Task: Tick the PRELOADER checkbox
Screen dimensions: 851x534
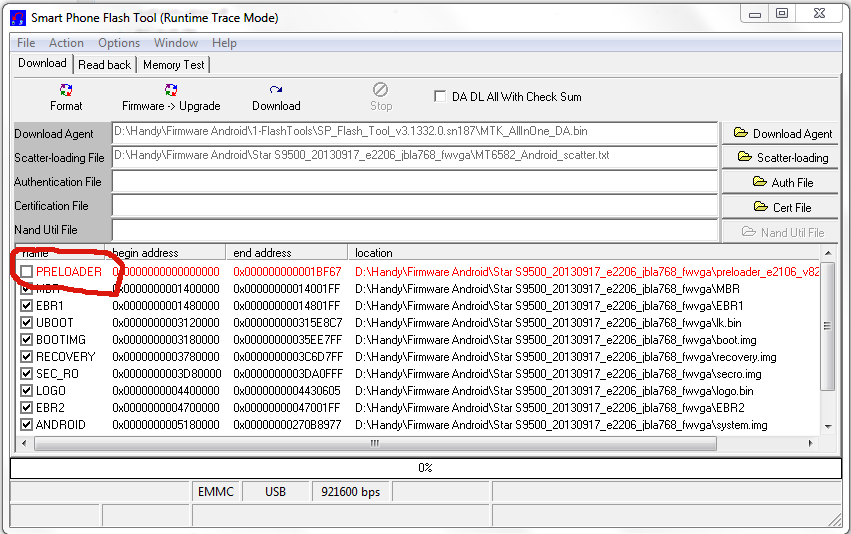Action: (27, 271)
